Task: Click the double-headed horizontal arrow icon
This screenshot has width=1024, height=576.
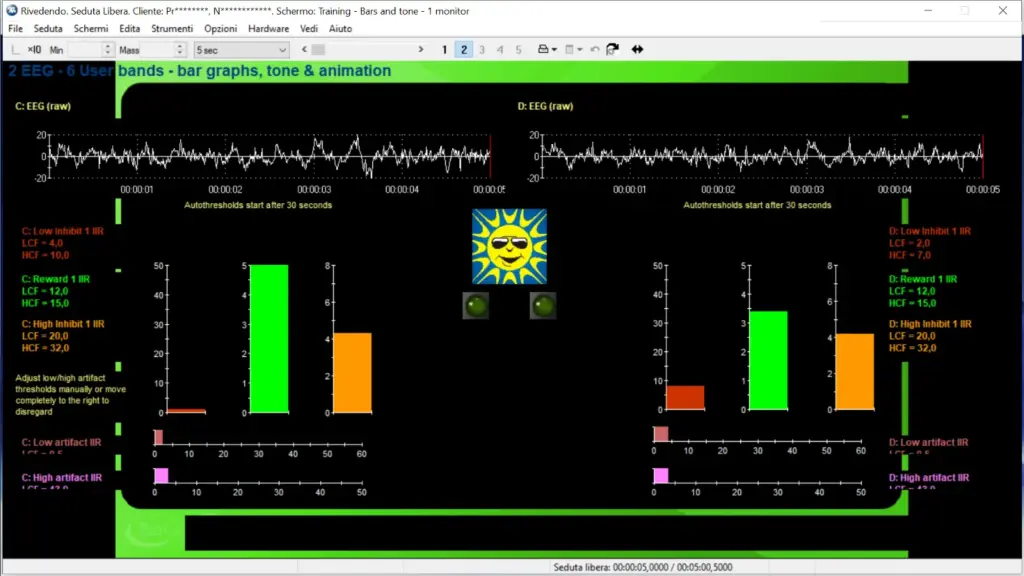Action: (637, 49)
